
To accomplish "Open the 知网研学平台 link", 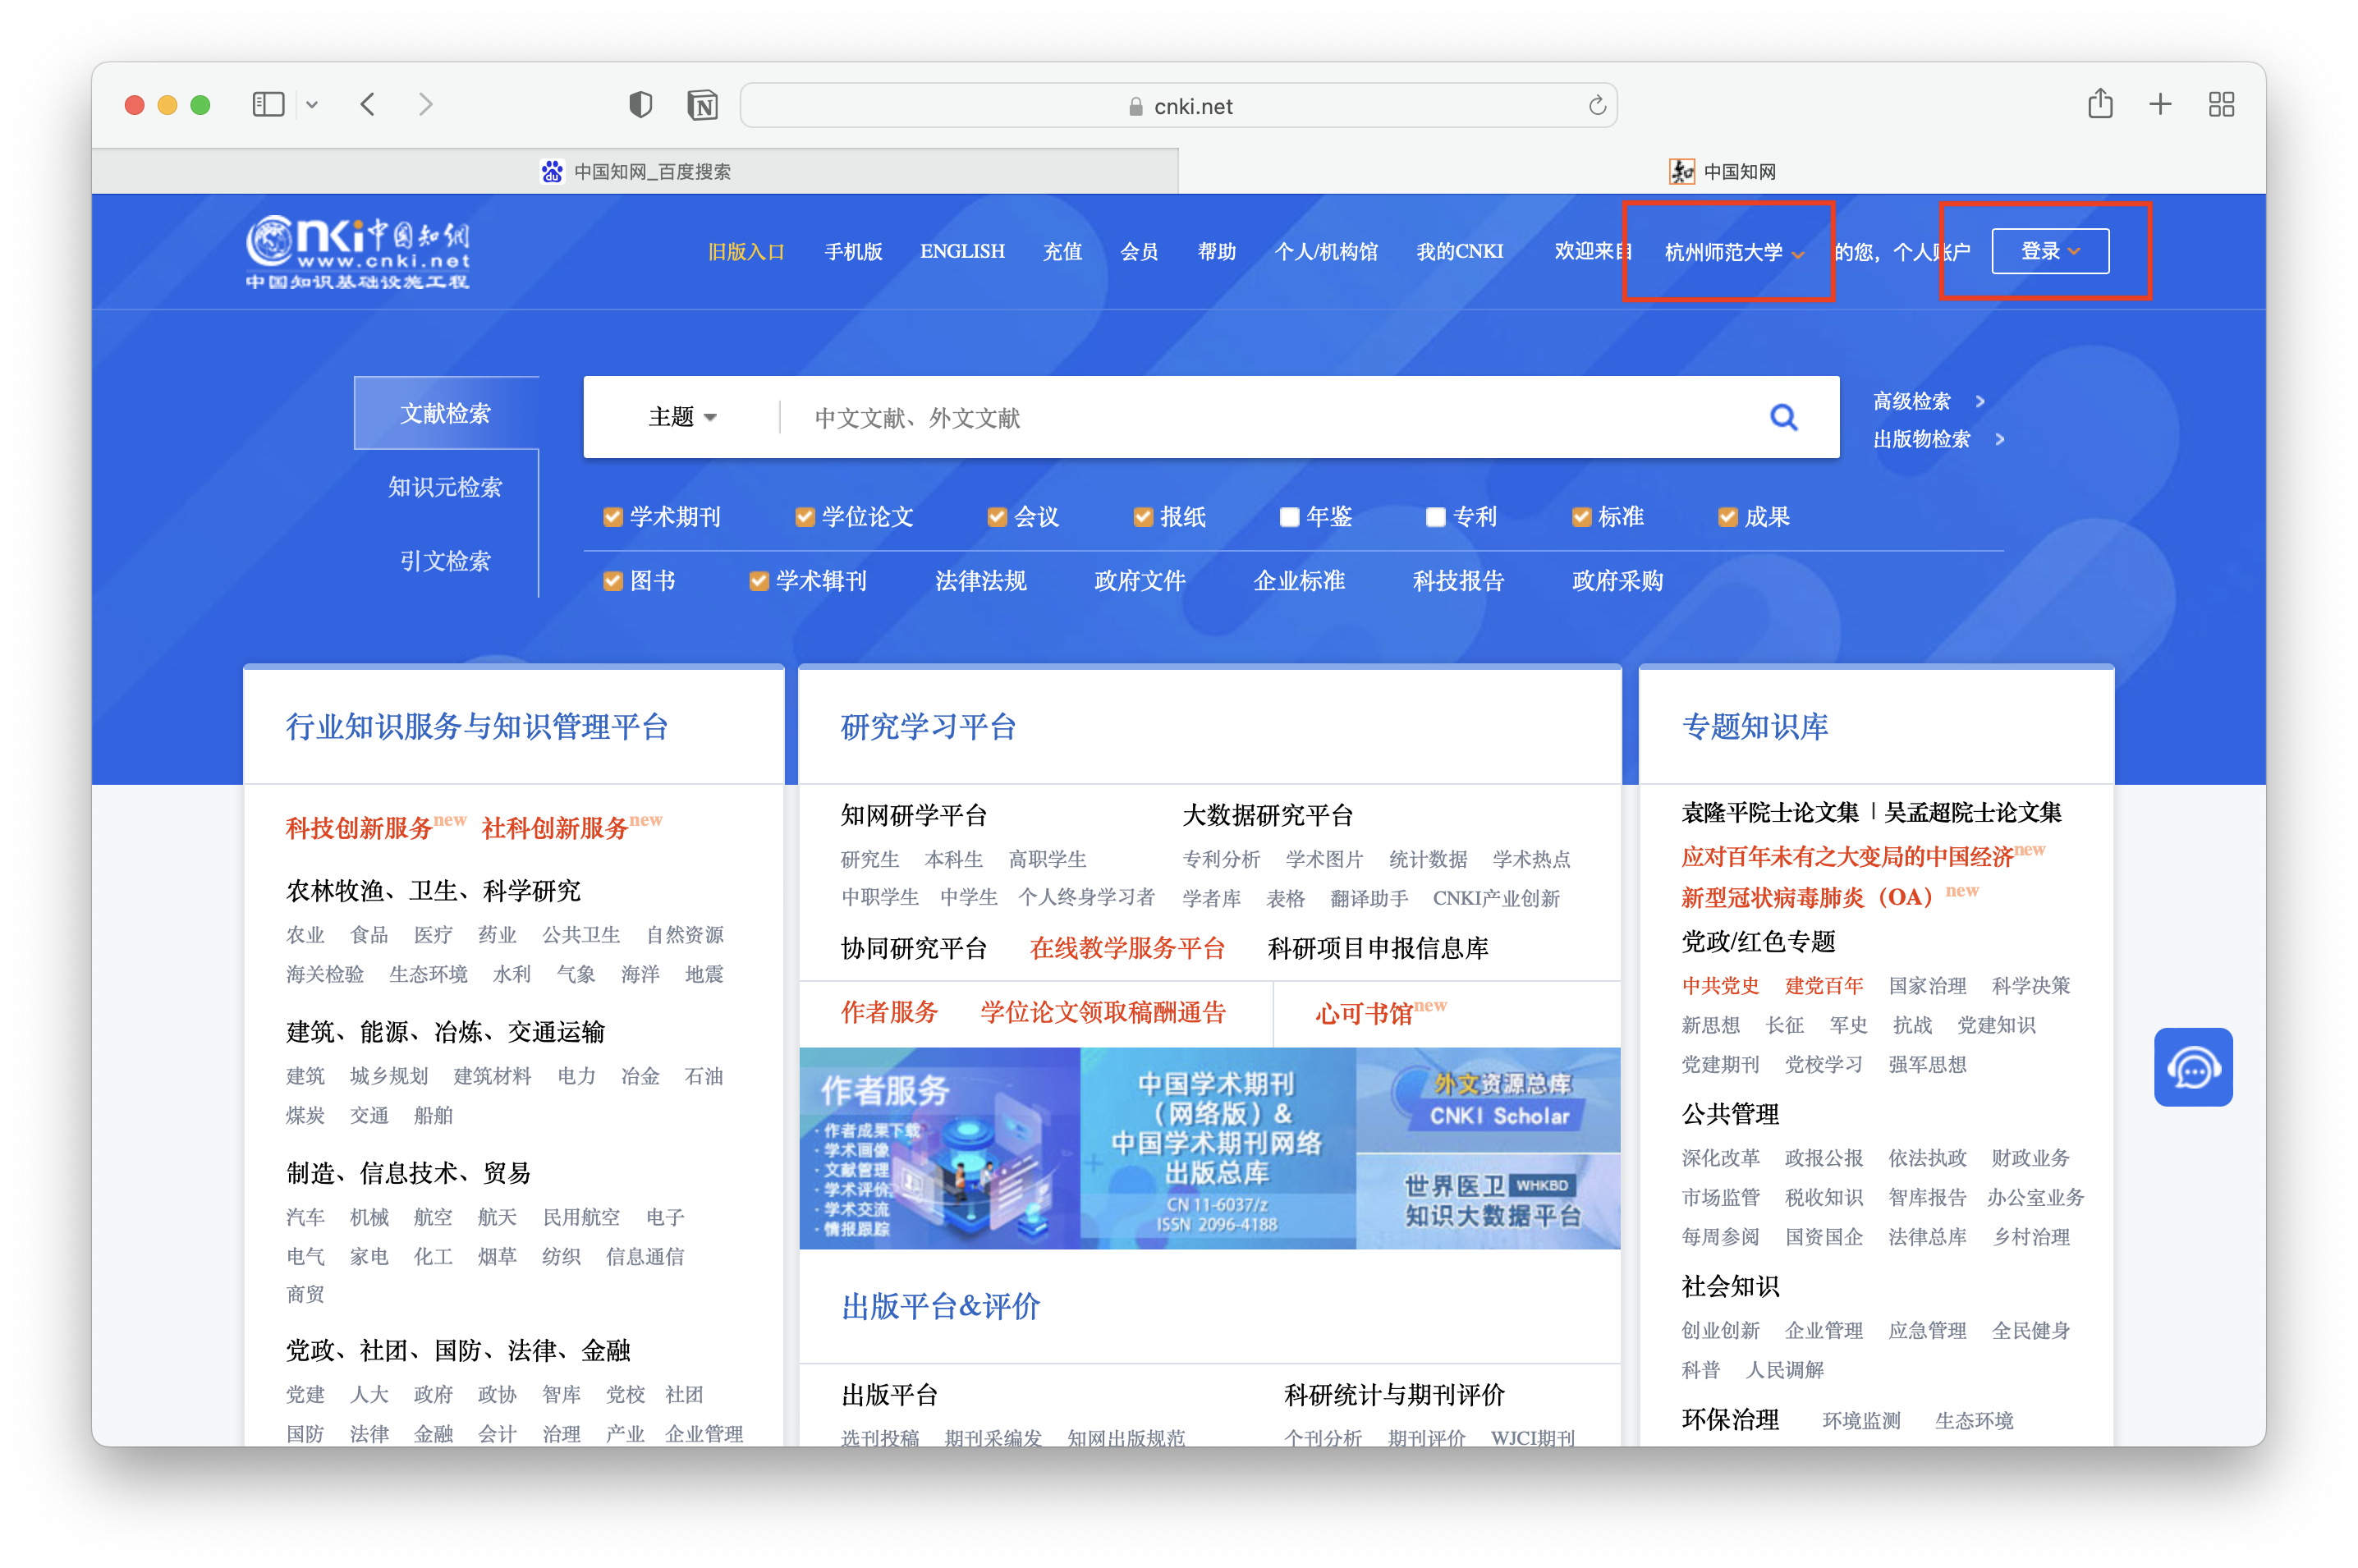I will point(913,815).
